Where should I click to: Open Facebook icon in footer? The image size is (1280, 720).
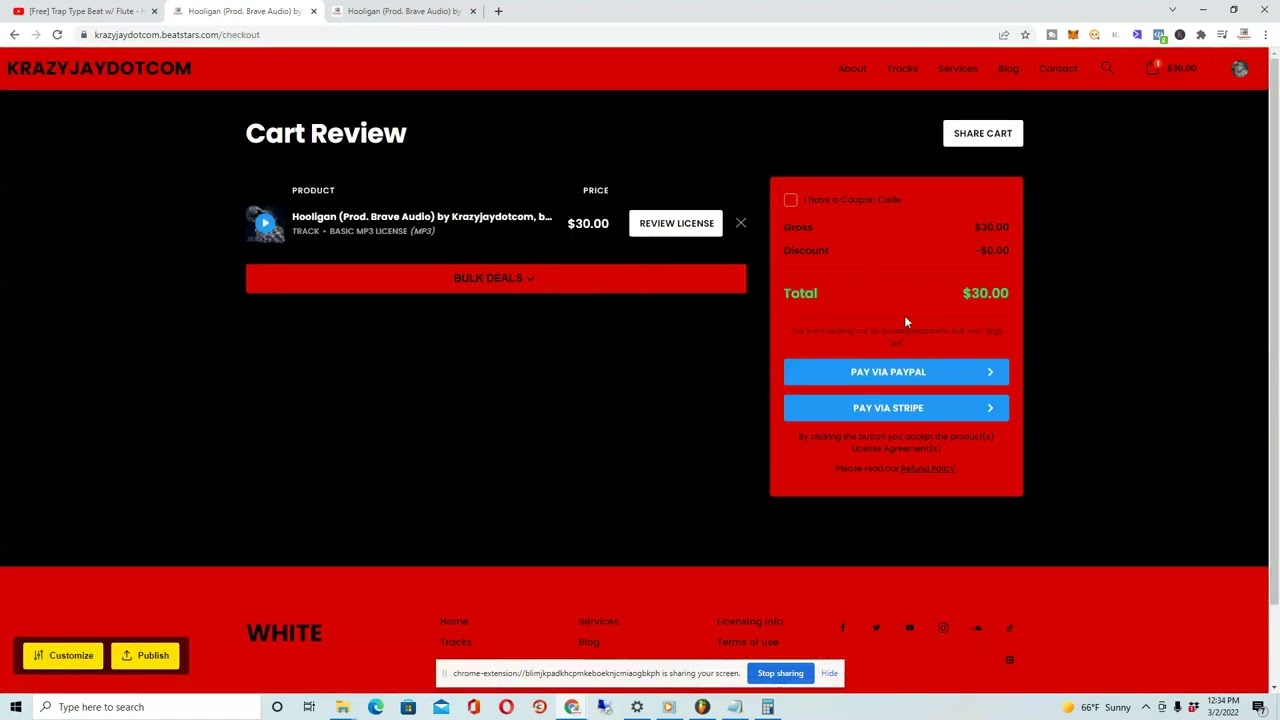point(843,628)
